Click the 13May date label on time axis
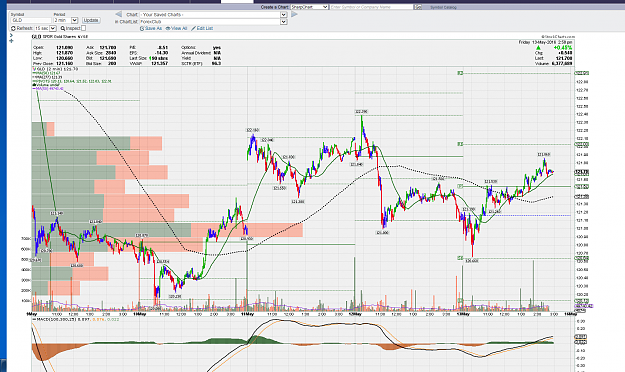The height and width of the screenshot is (372, 625). tap(462, 314)
